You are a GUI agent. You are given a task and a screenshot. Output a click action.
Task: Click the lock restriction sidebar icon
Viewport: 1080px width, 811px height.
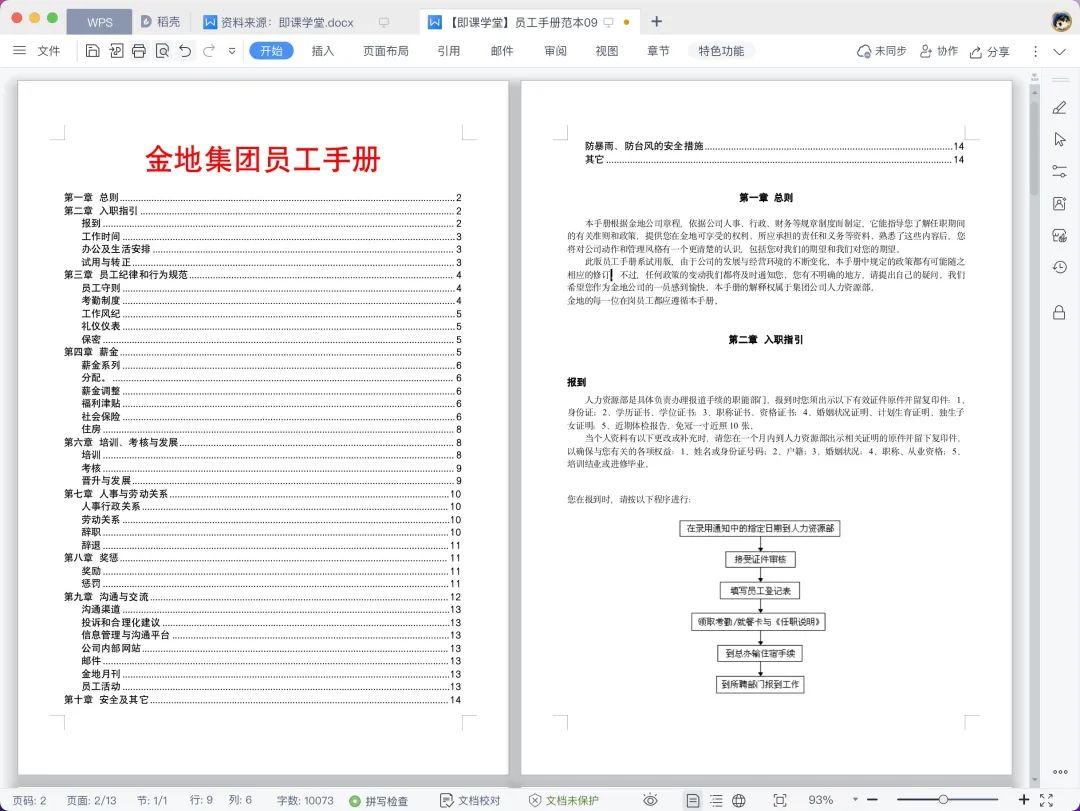click(x=1059, y=312)
